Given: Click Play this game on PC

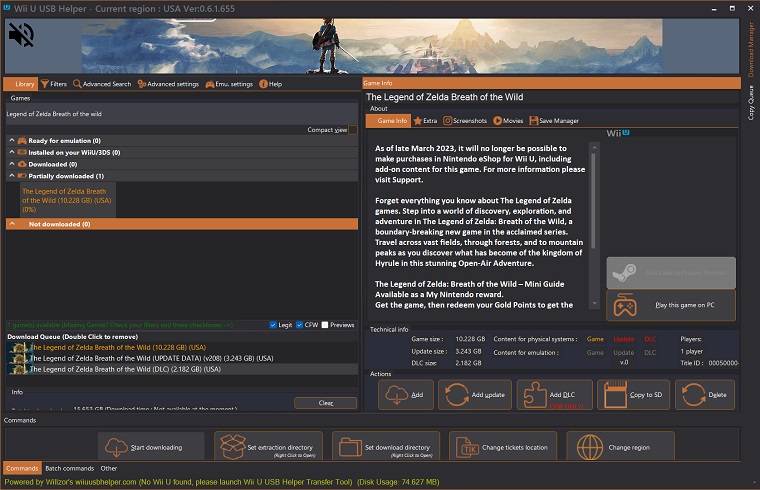Looking at the screenshot, I should coord(671,305).
